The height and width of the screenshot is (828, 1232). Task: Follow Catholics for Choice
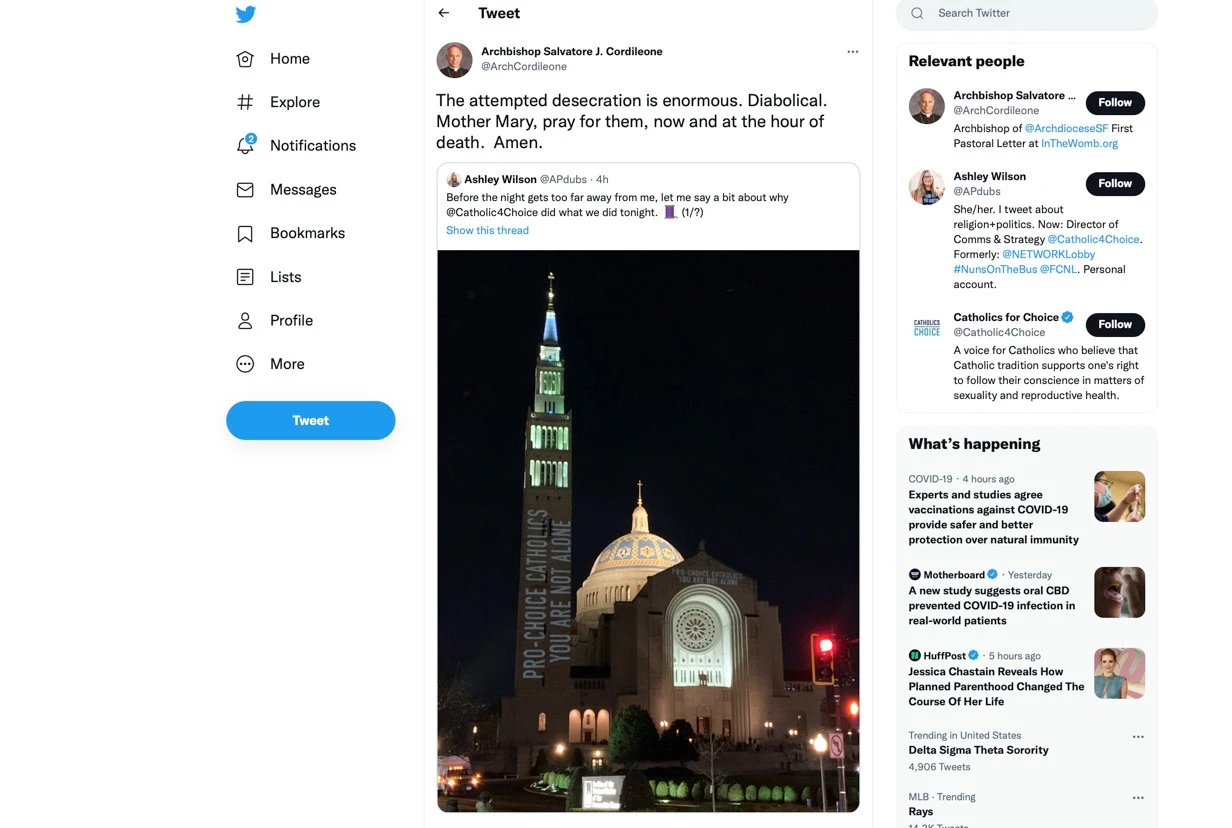pos(1114,325)
